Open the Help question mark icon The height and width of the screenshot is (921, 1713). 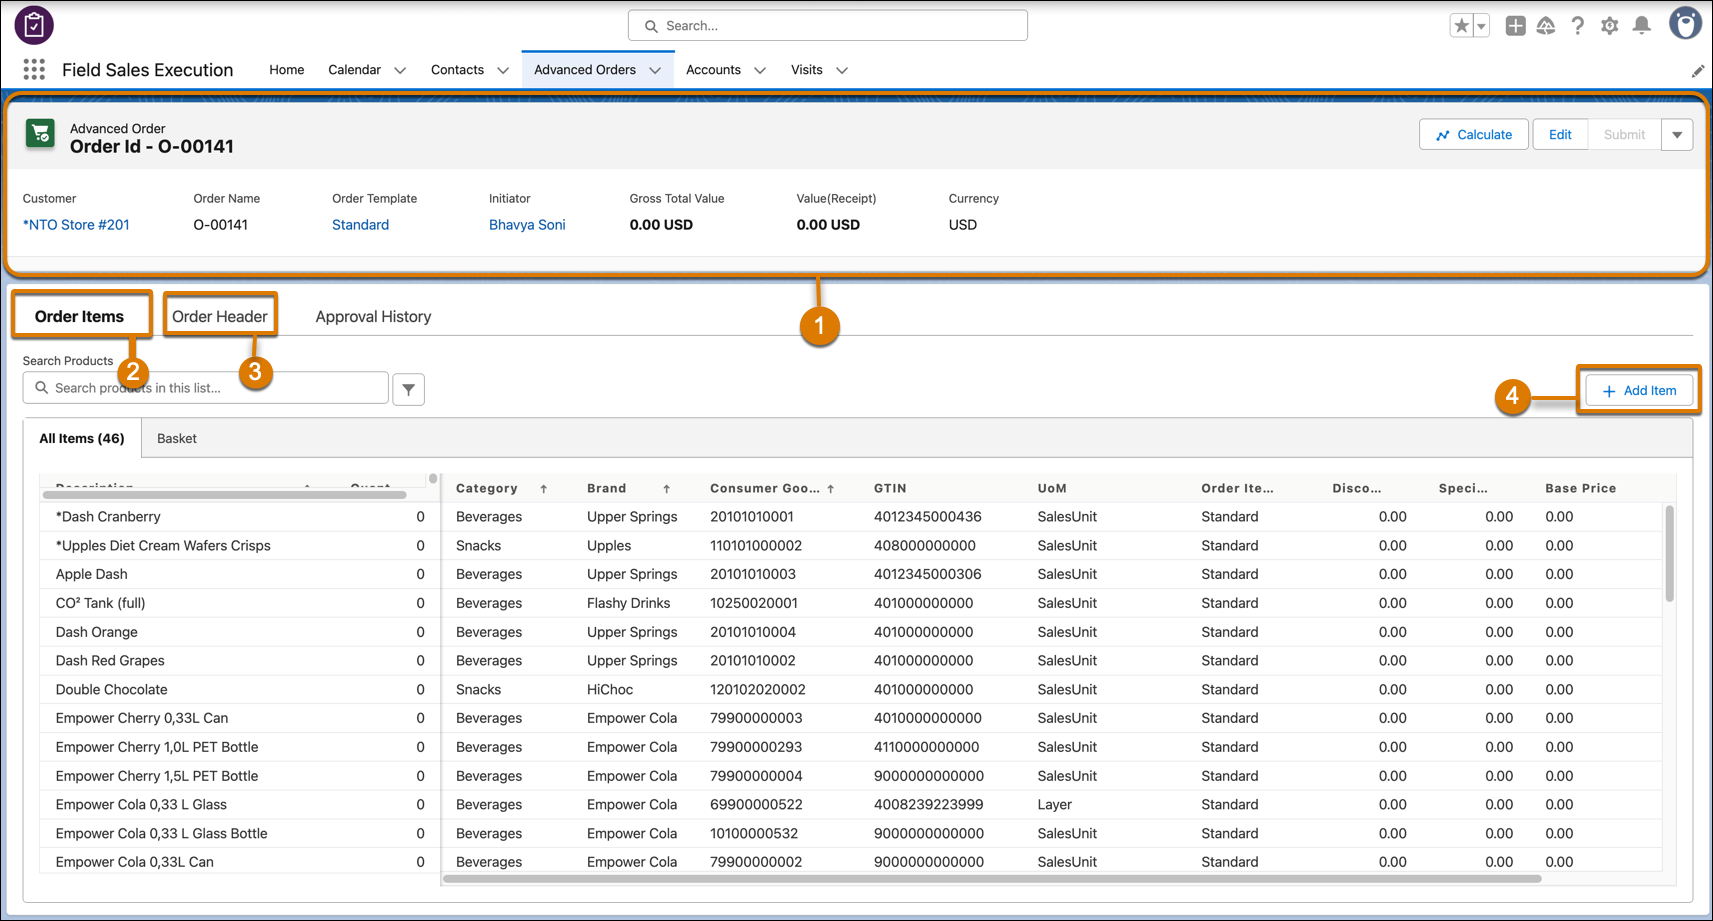coord(1578,26)
